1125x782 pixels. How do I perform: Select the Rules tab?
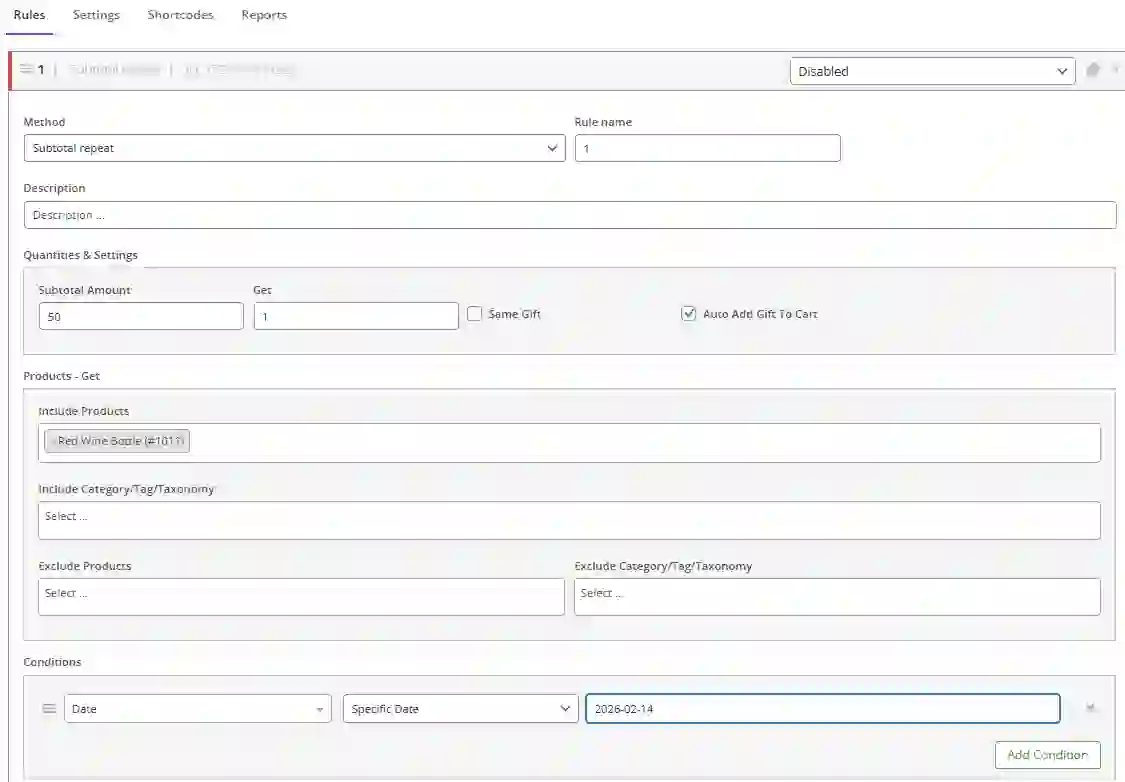point(29,15)
